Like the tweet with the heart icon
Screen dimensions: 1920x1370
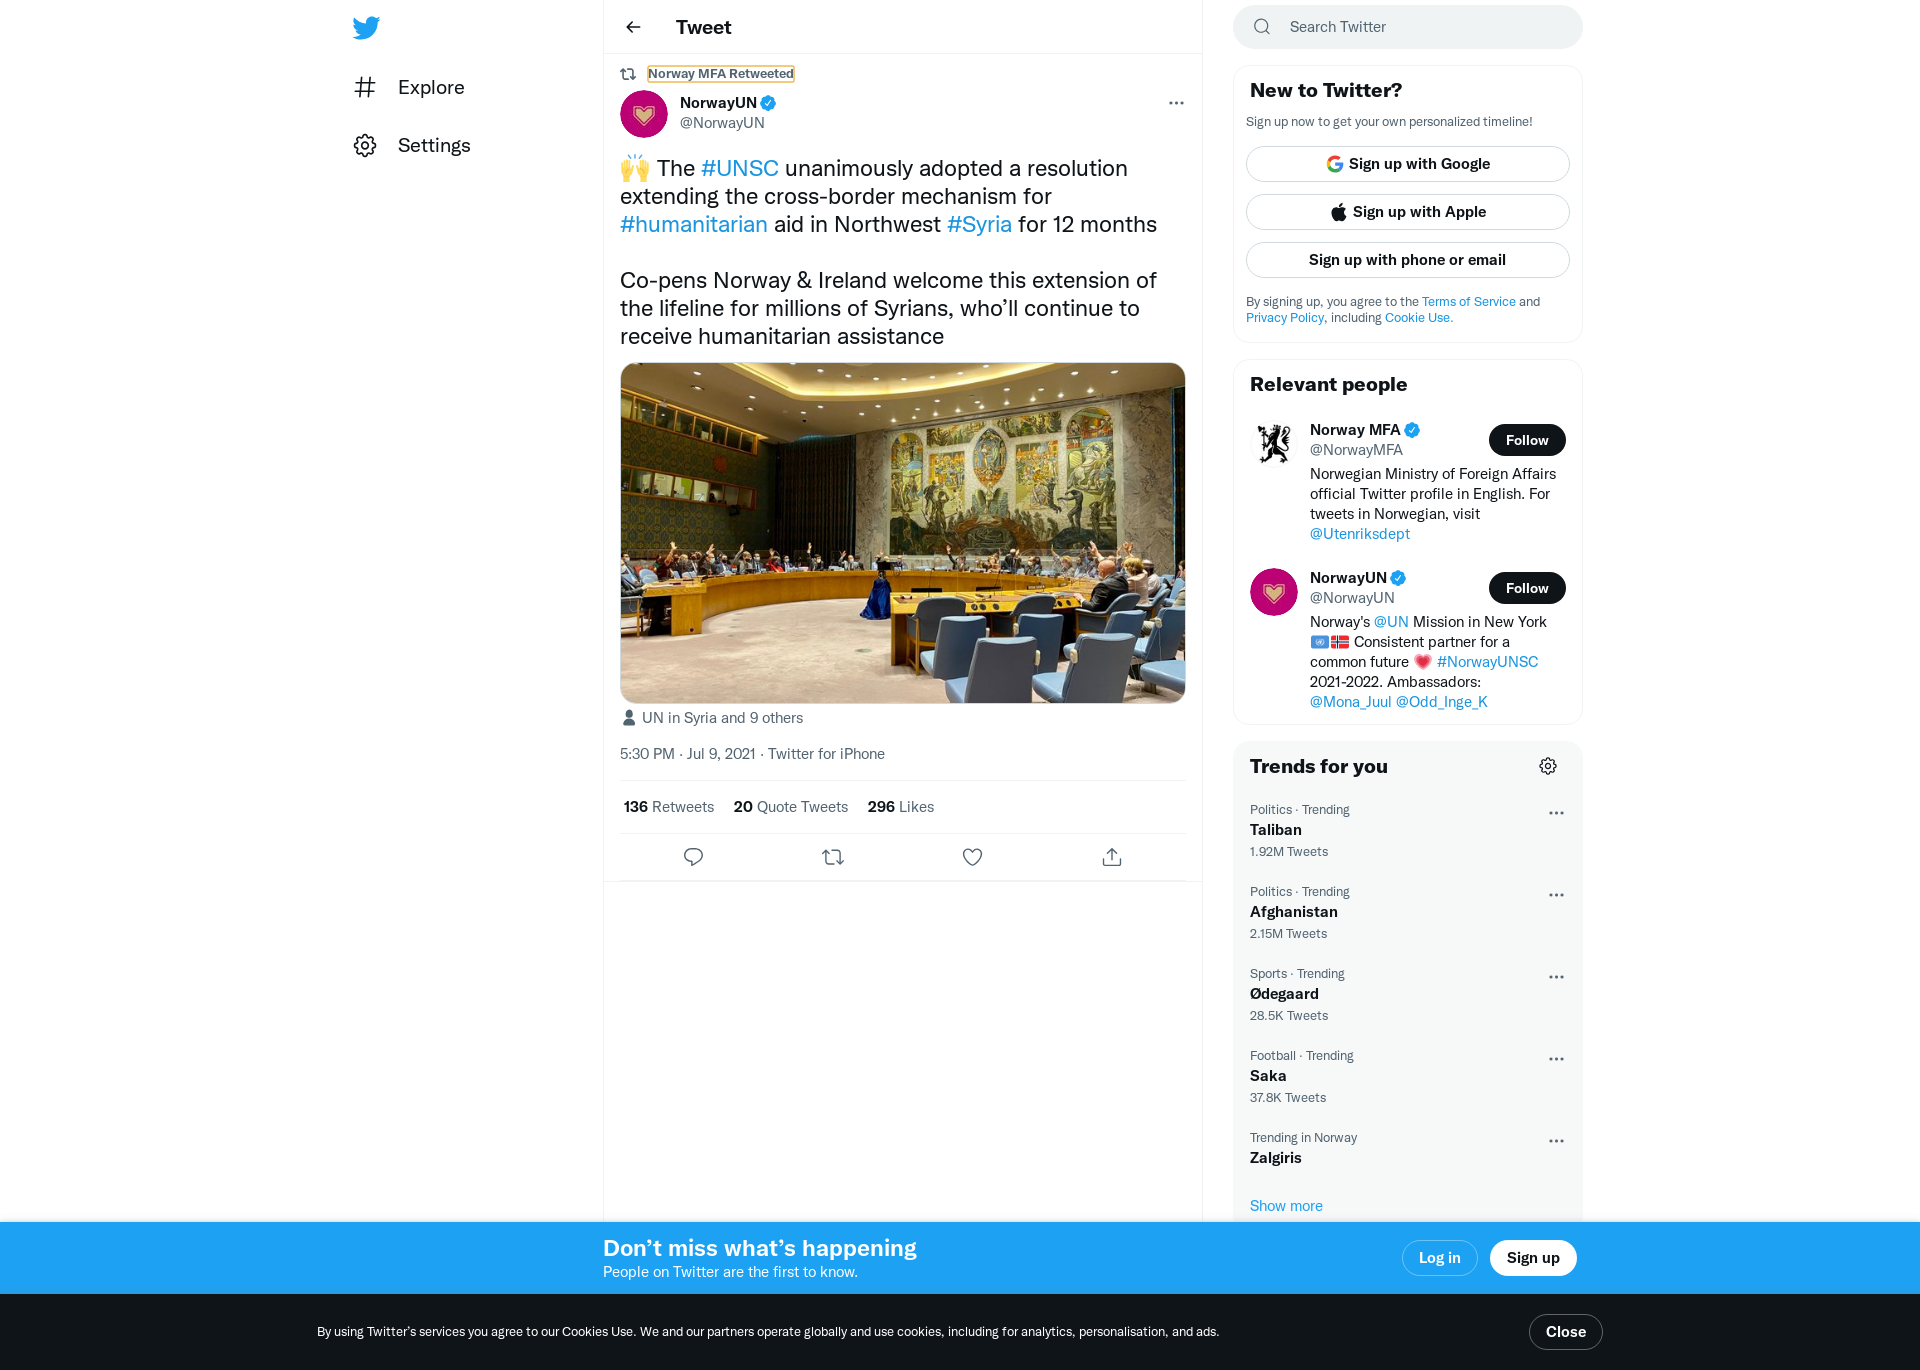click(x=972, y=857)
